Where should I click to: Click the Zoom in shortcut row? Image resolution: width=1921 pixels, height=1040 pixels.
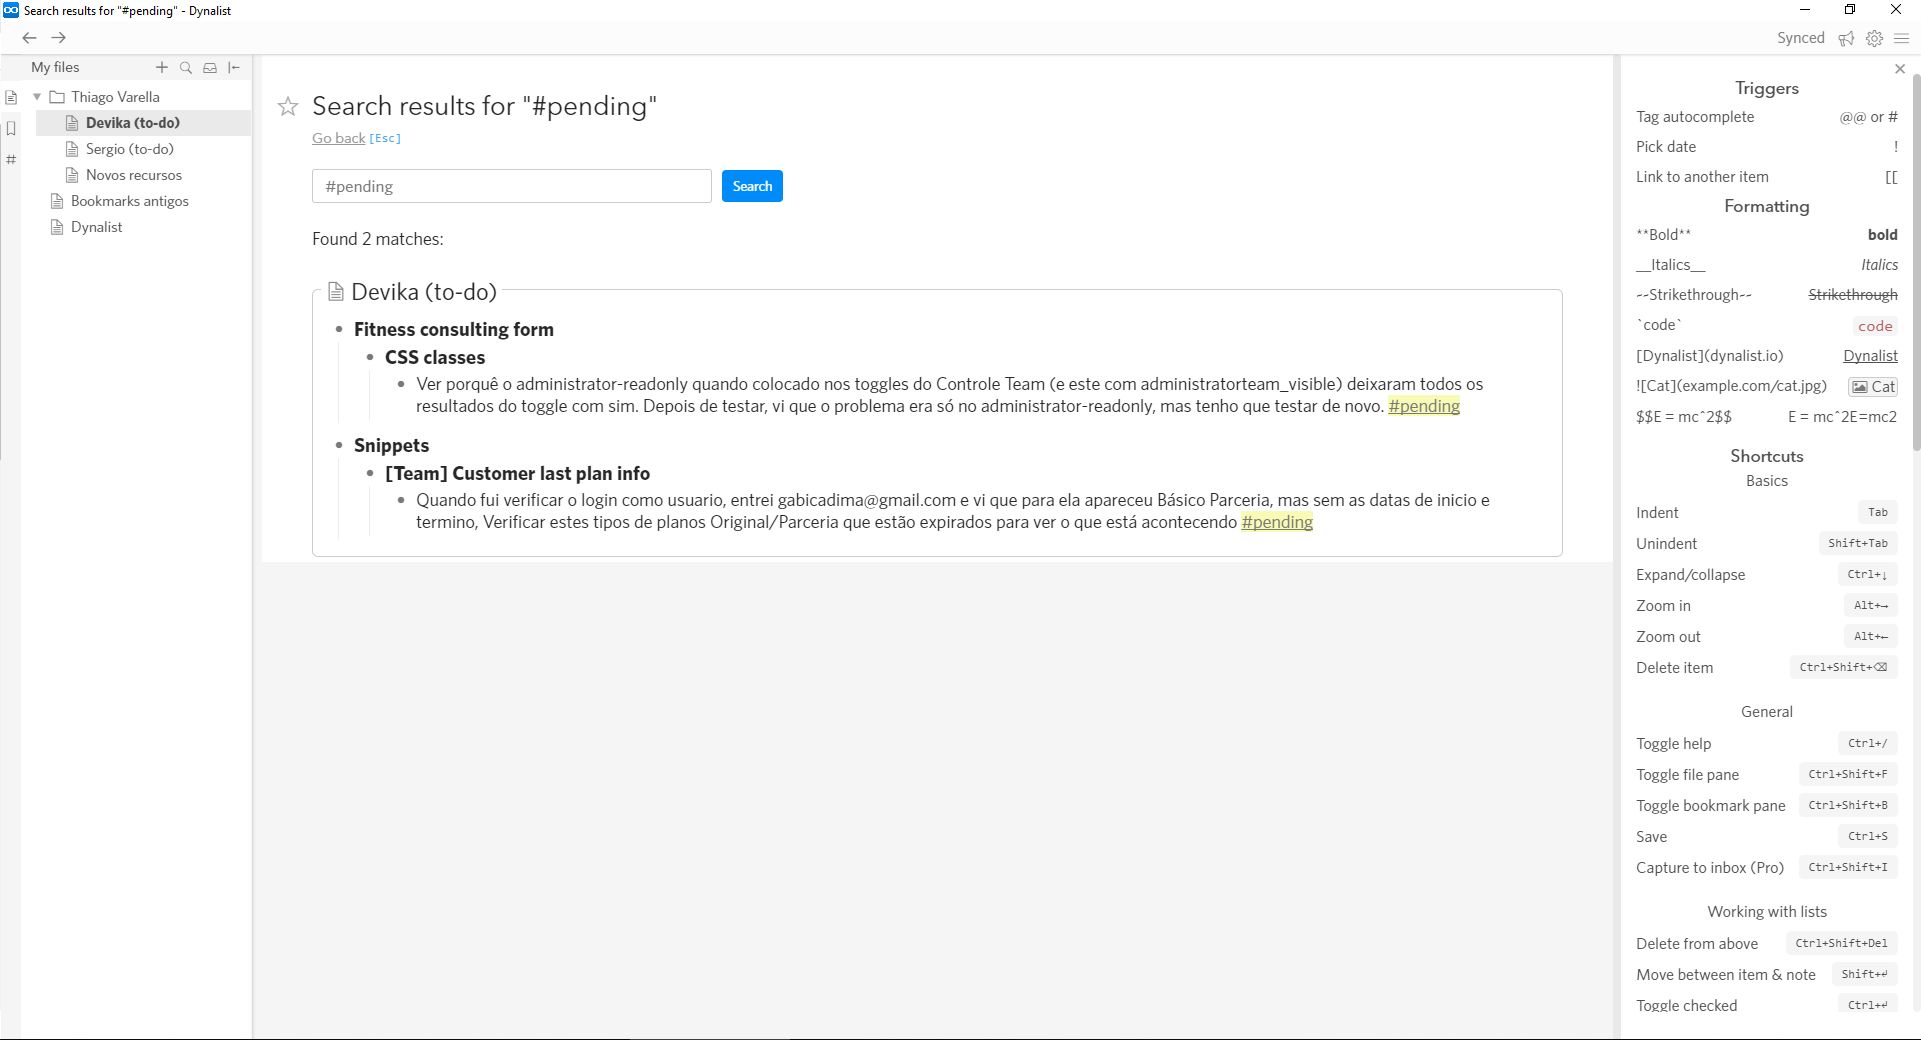[x=1767, y=606]
